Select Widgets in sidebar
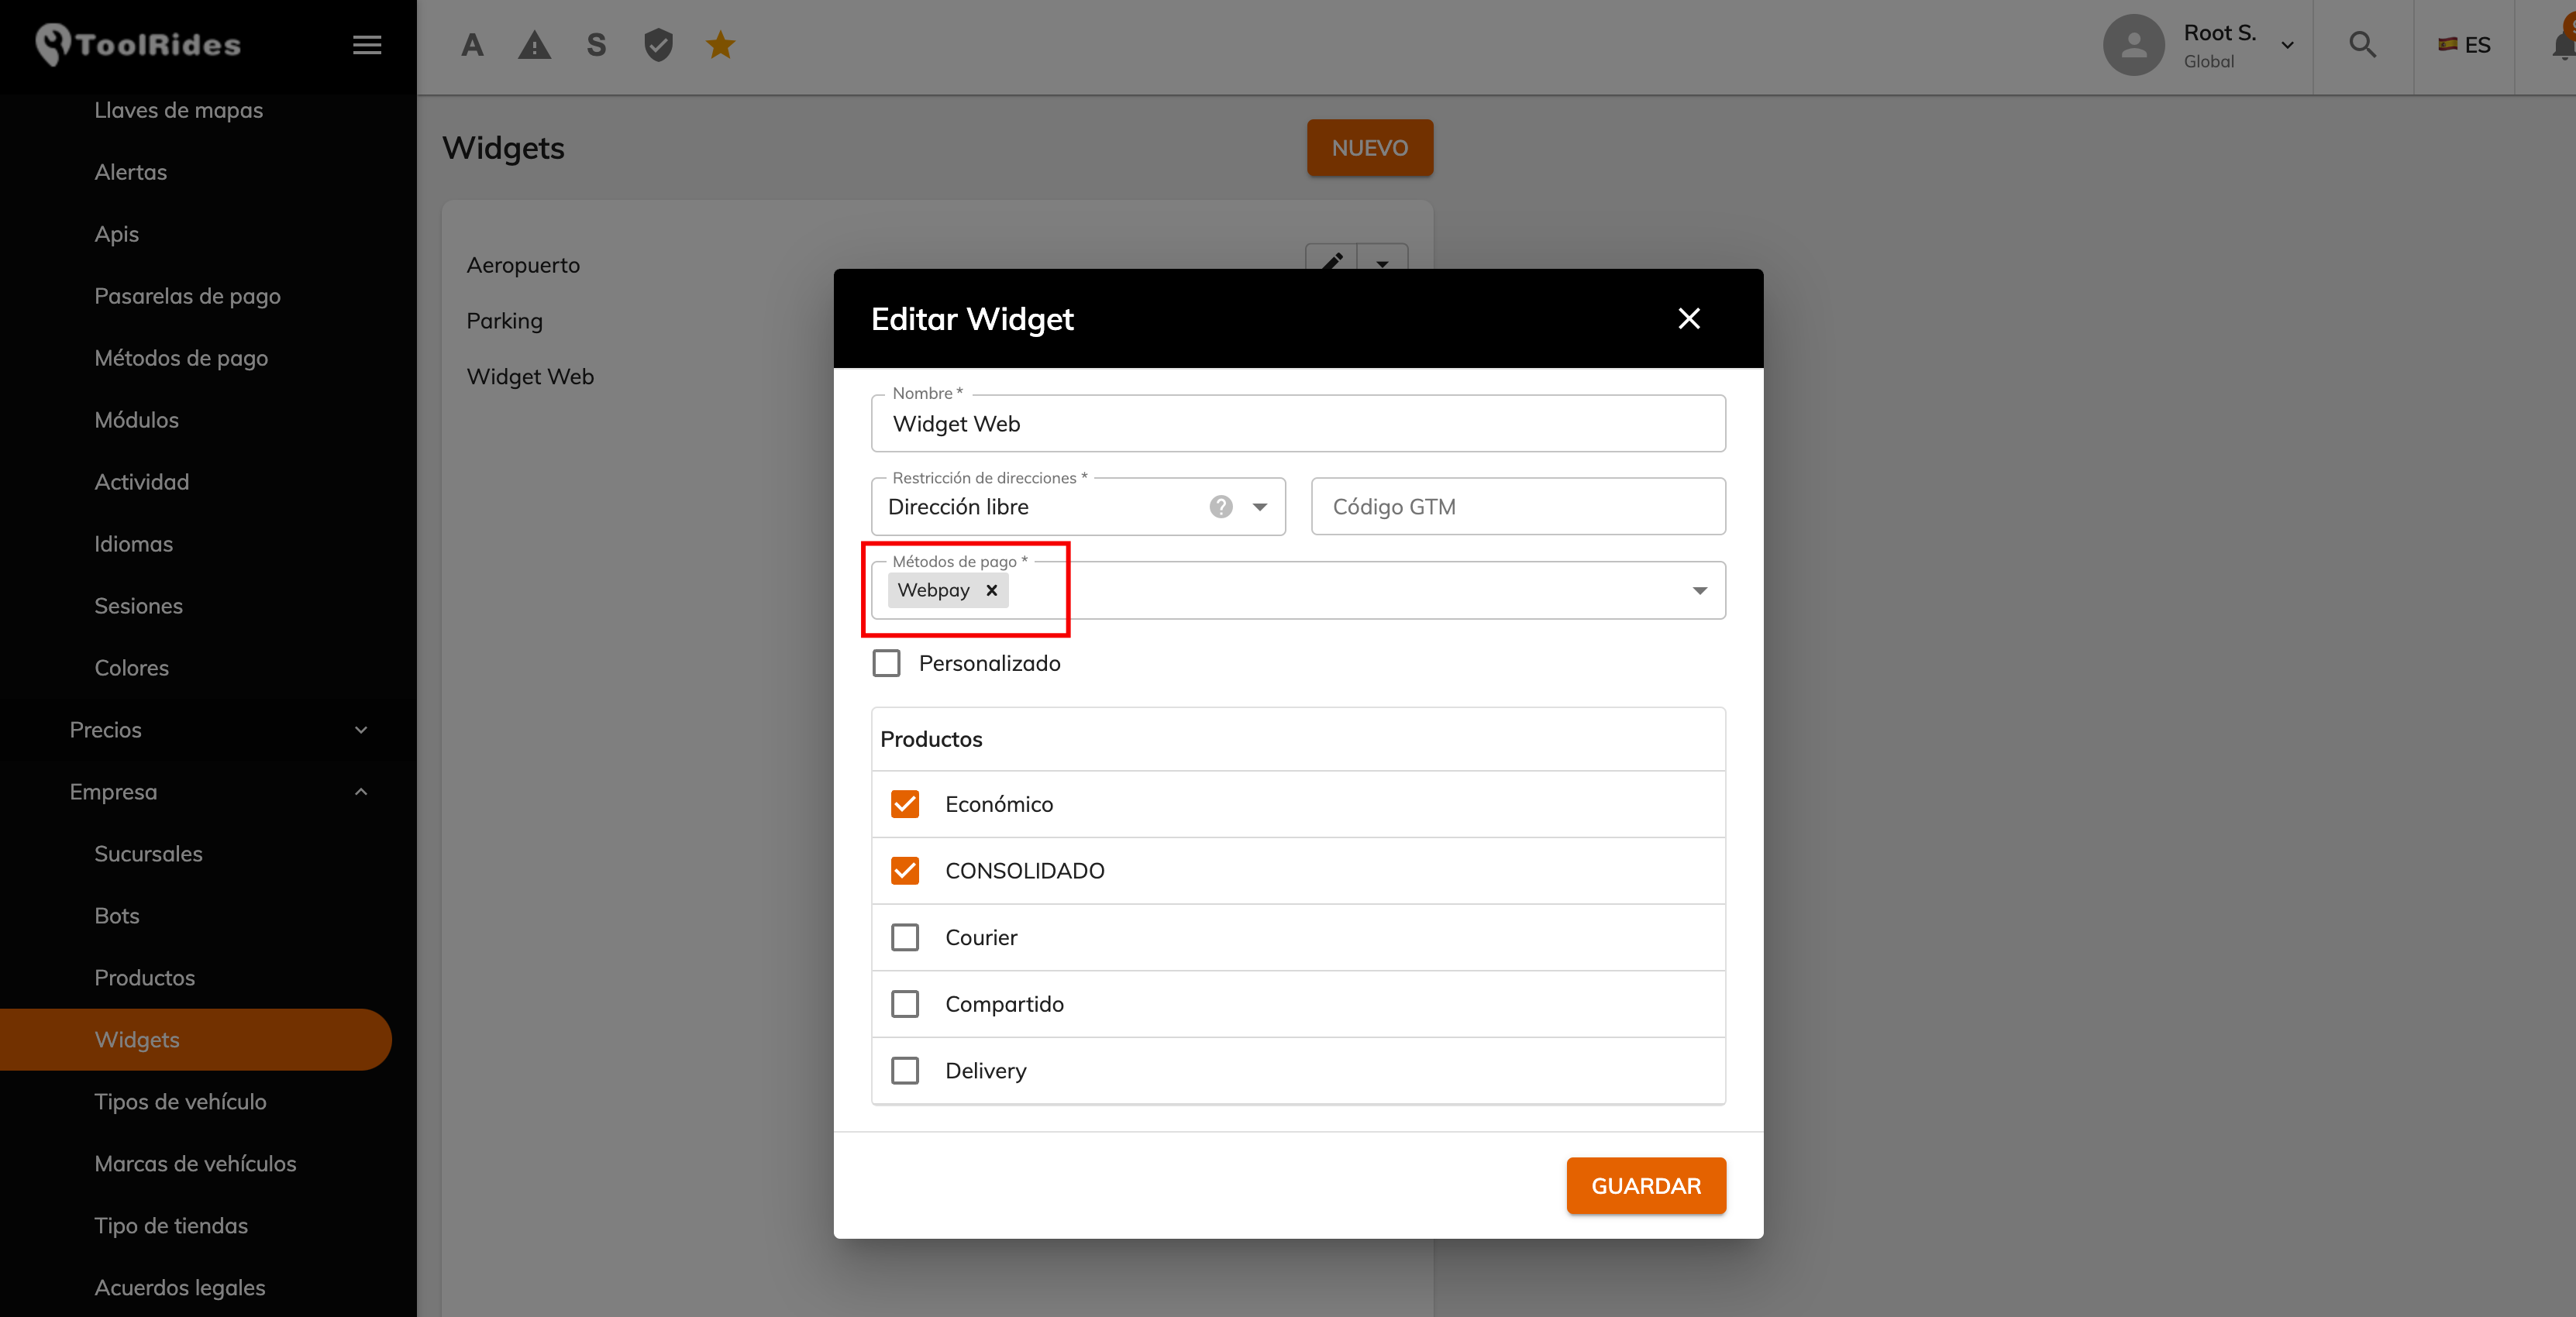The width and height of the screenshot is (2576, 1317). tap(195, 1040)
